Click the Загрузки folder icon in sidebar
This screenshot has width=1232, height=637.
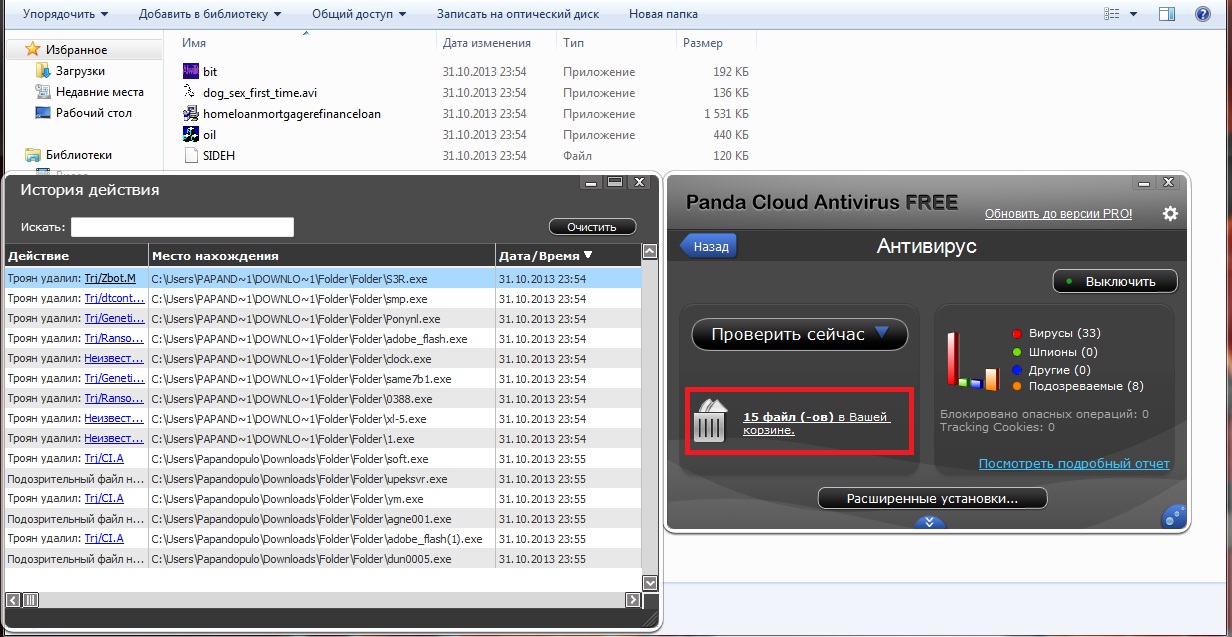coord(43,71)
